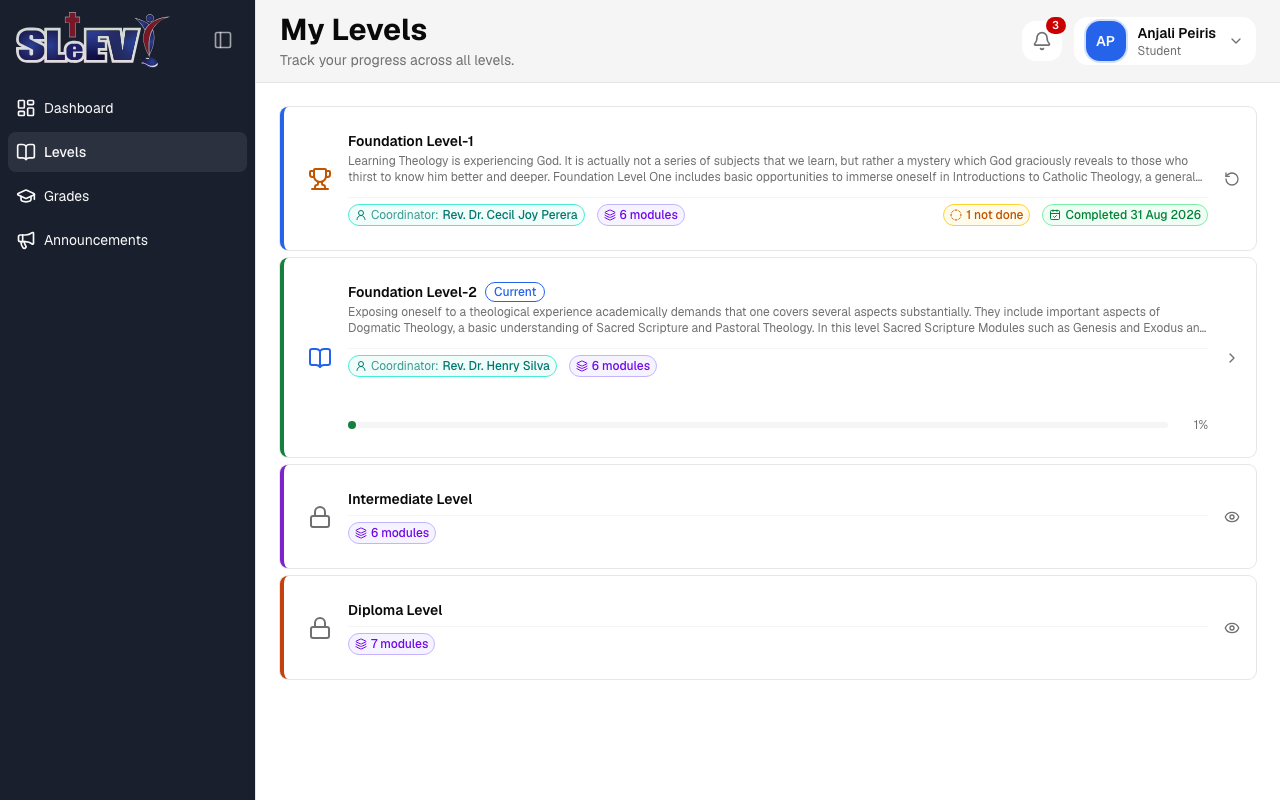The height and width of the screenshot is (800, 1280).
Task: Click the open book icon on Foundation Level-2
Action: pos(320,357)
